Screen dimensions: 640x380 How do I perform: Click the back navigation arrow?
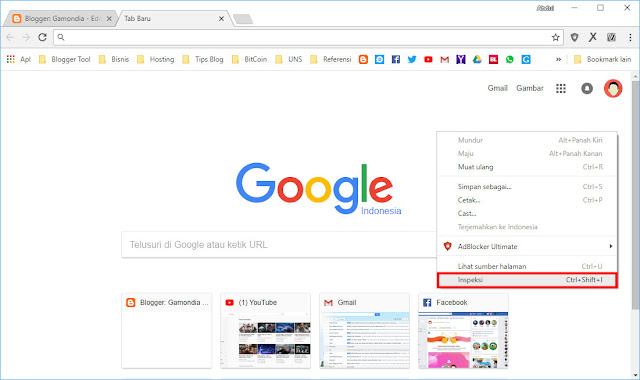10,37
